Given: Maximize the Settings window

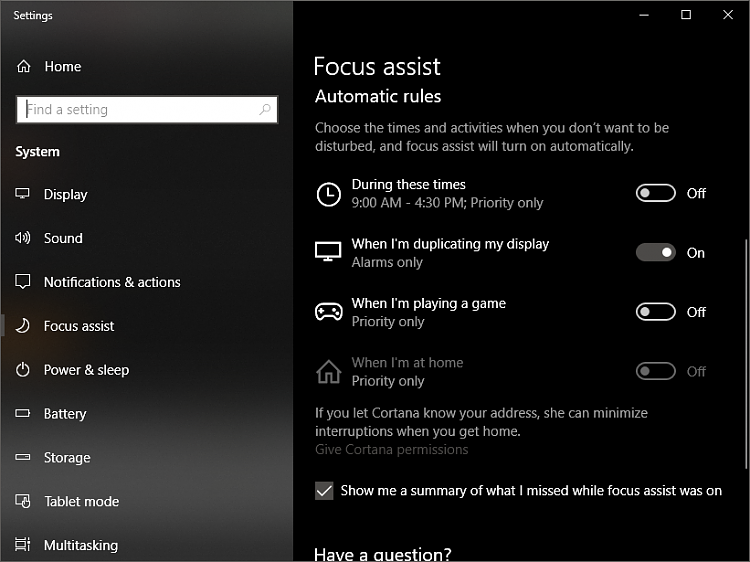Looking at the screenshot, I should (x=686, y=15).
